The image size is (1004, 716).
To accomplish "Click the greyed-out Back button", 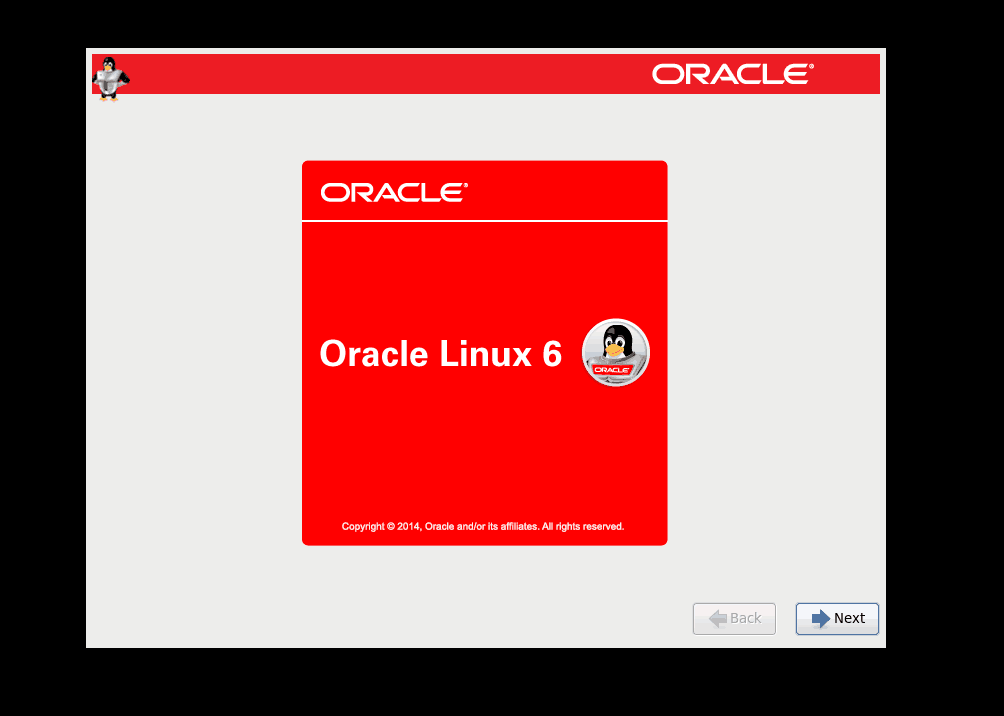I will 734,618.
